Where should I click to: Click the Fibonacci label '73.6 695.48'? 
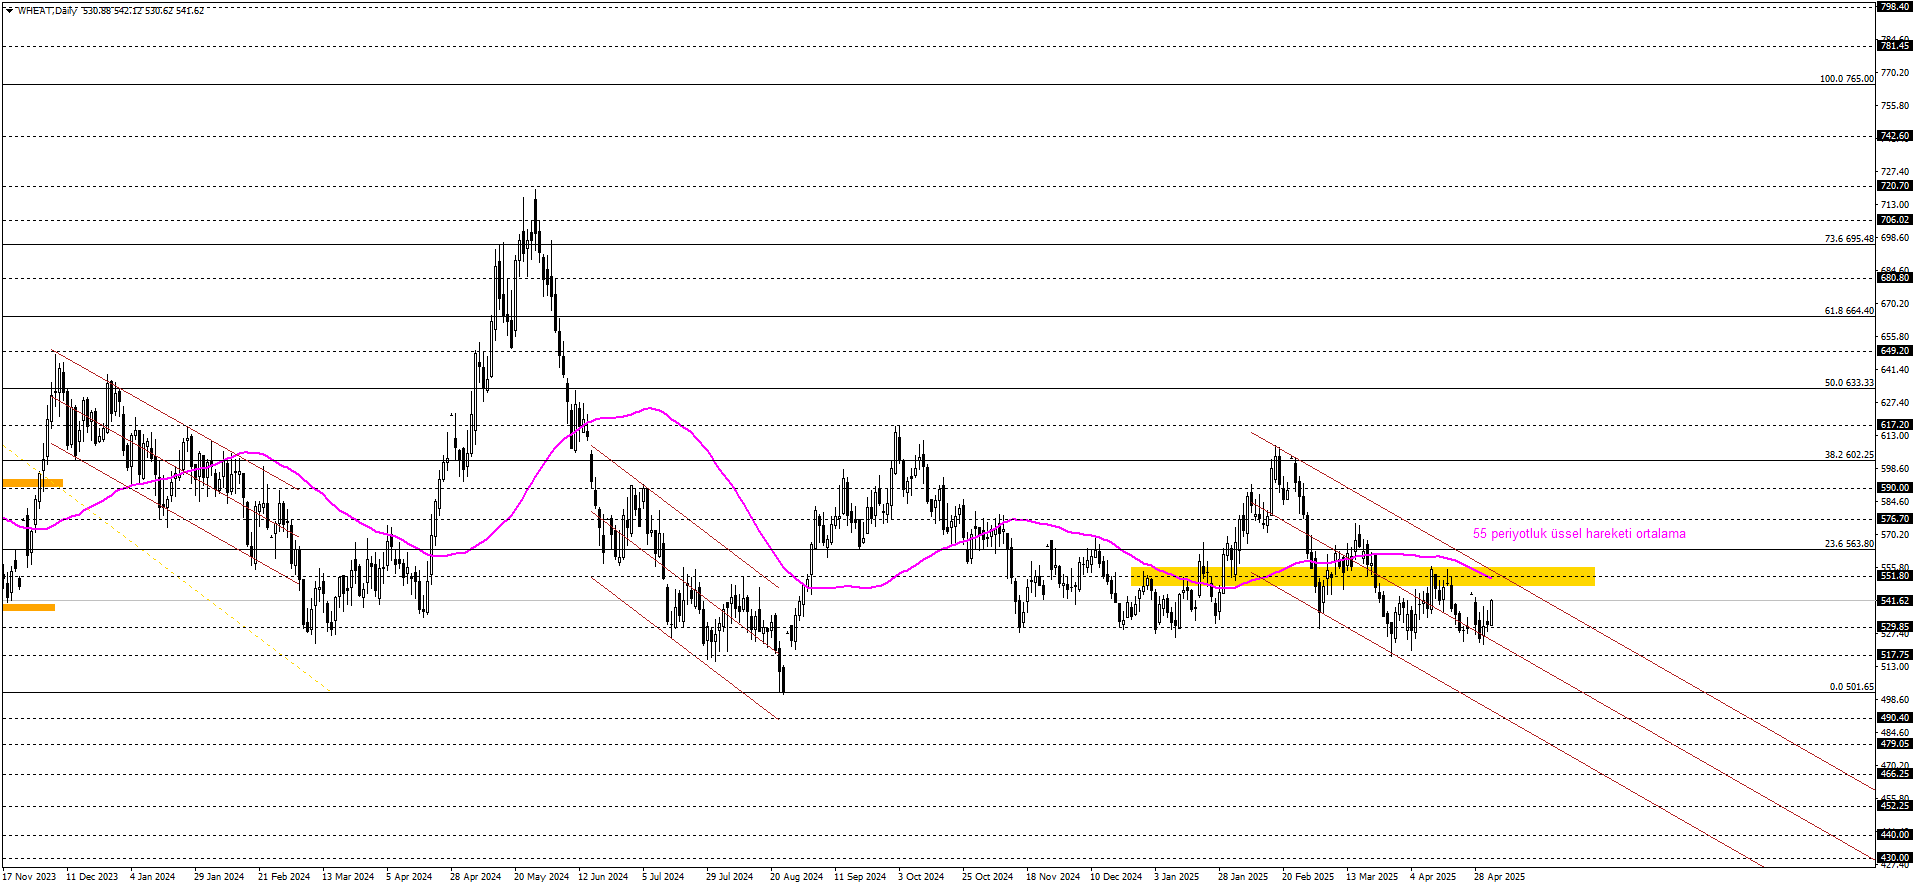coord(1849,239)
